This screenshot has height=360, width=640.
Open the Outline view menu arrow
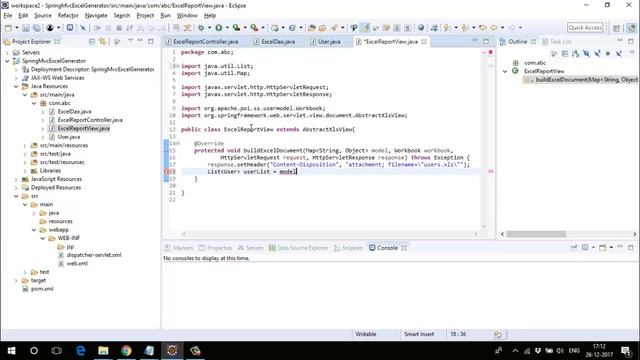click(631, 53)
